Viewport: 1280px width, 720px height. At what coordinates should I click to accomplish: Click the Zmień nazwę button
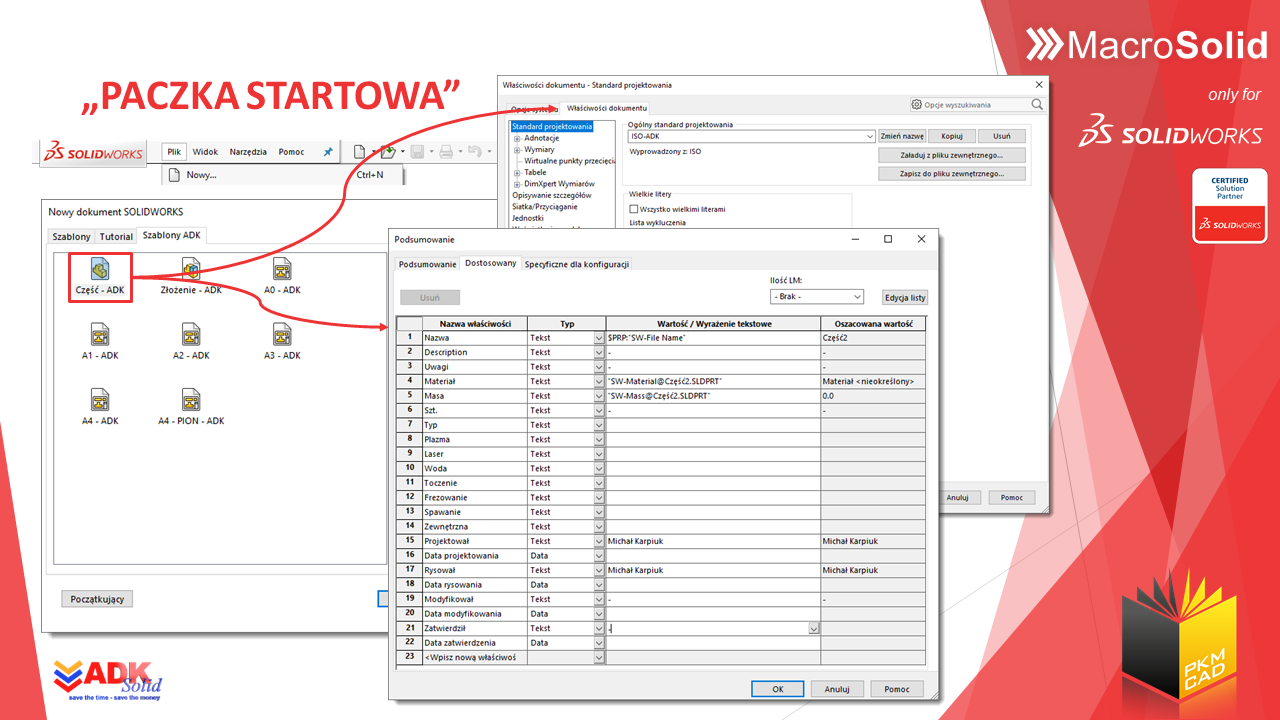click(x=902, y=136)
